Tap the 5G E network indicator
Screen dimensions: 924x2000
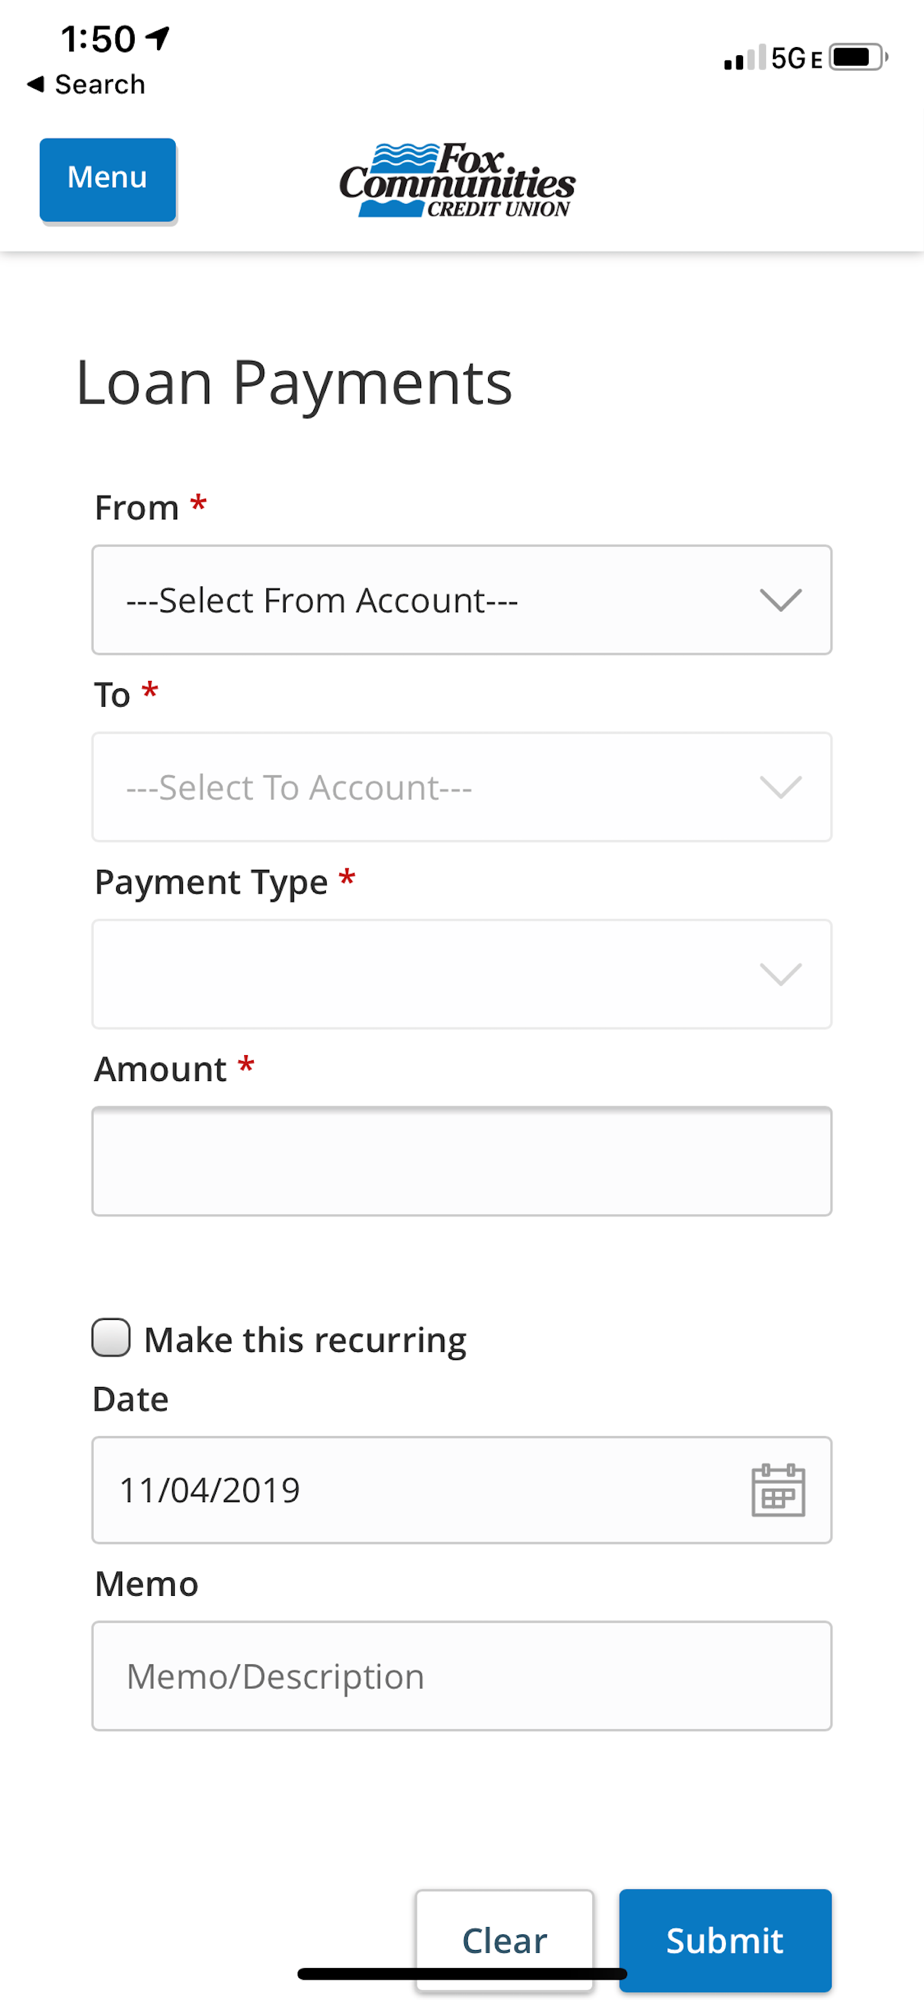click(797, 58)
